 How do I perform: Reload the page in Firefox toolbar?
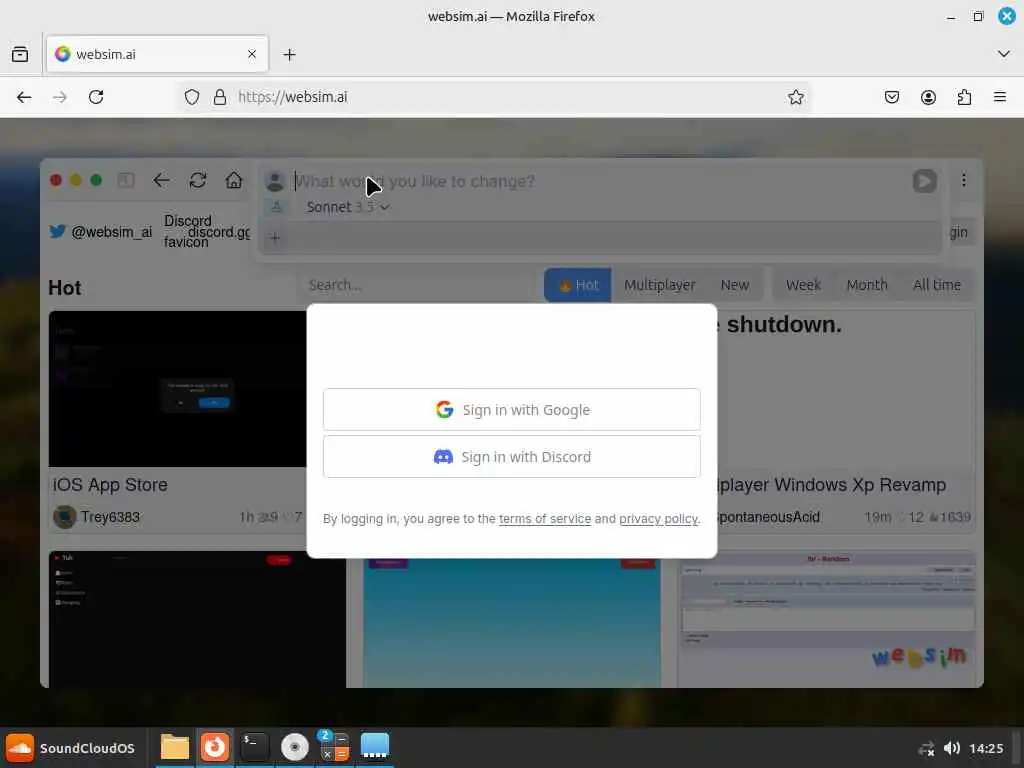click(96, 97)
